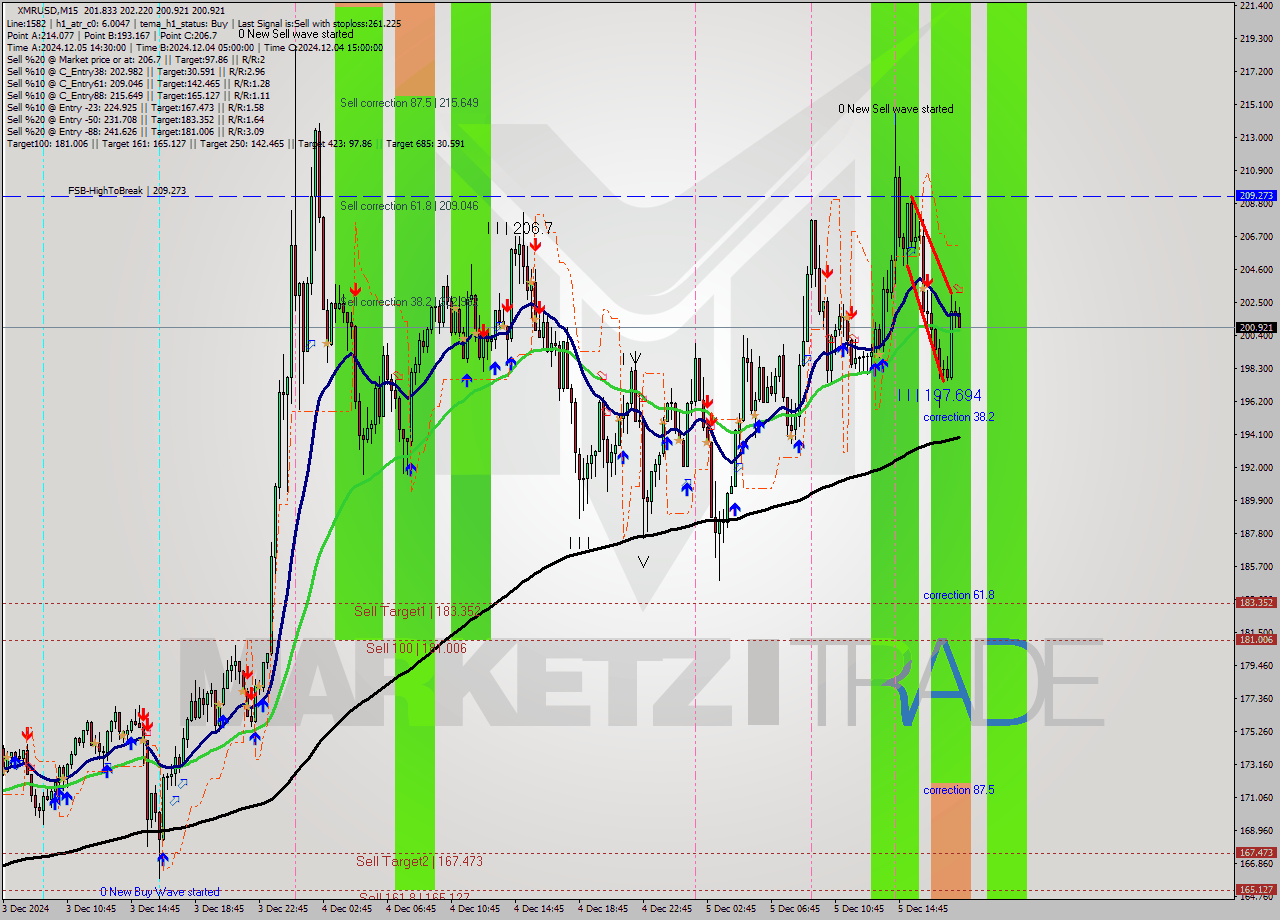1280x920 pixels.
Task: Click the 'Time A:2024.12.05 14:30:00' line
Action: coord(195,47)
